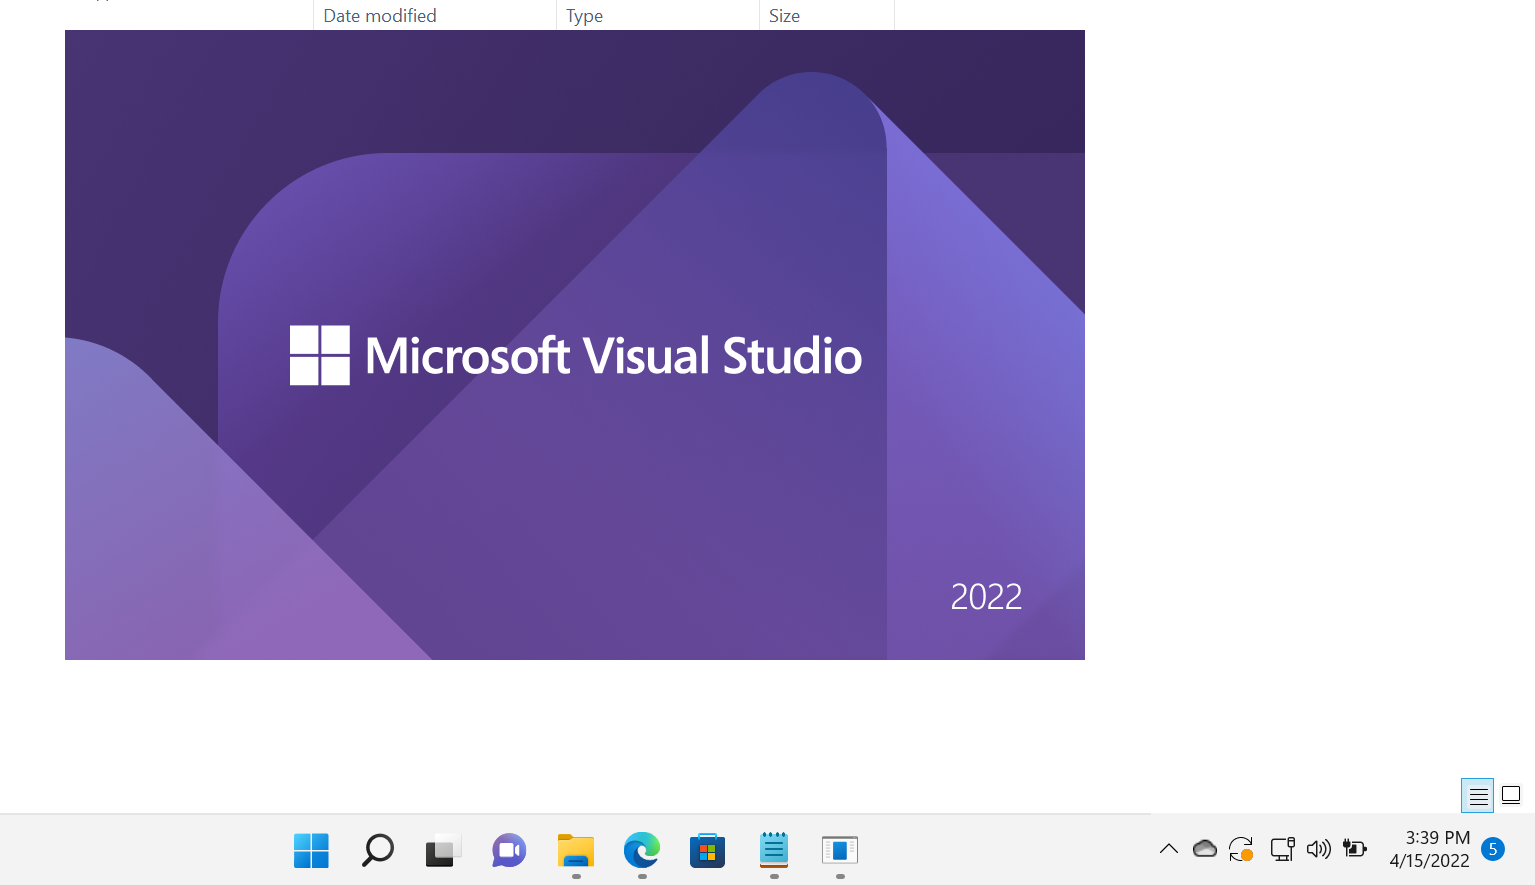Screen dimensions: 1535x885
Task: Check battery power status icon
Action: coord(1355,850)
